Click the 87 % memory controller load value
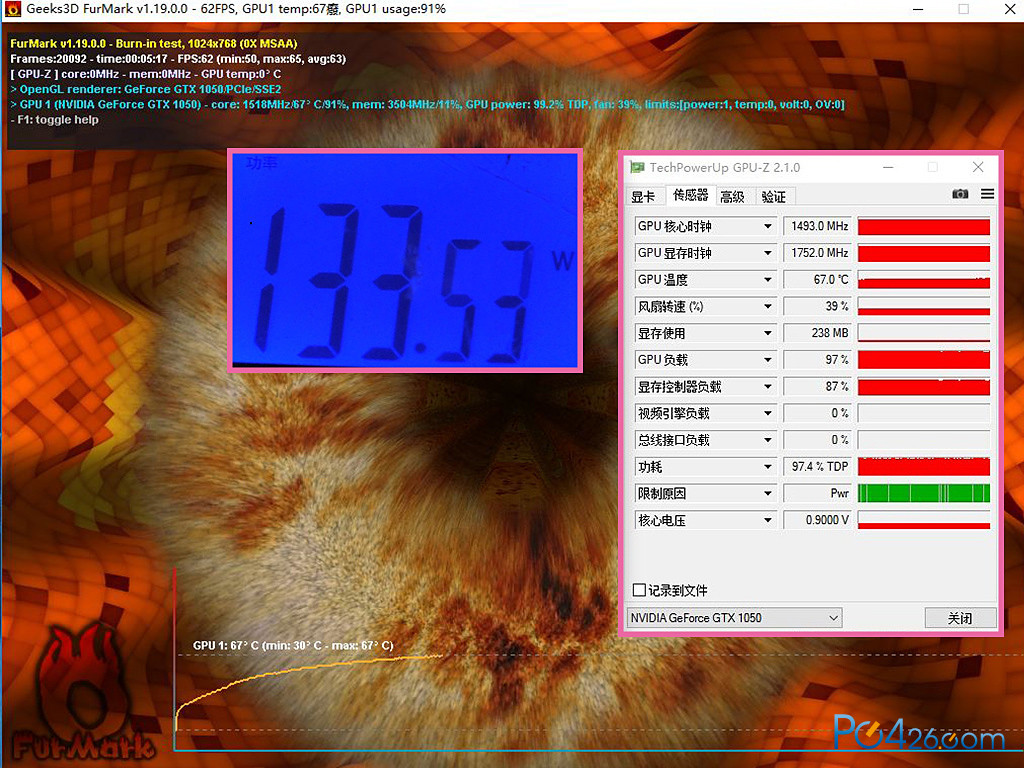Screen dimensions: 1024x768 point(818,387)
